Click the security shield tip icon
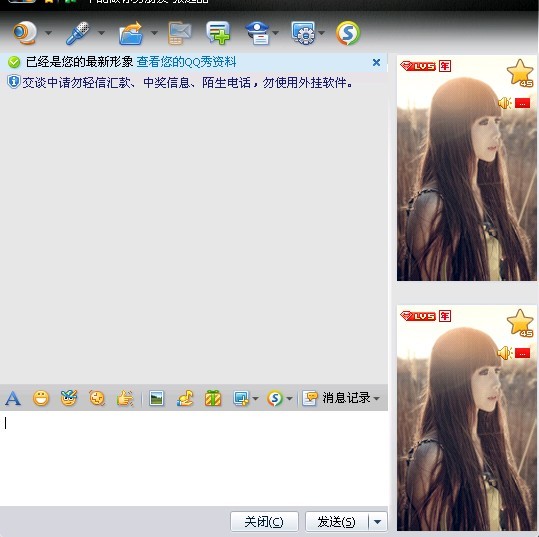This screenshot has height=537, width=539. (x=13, y=83)
